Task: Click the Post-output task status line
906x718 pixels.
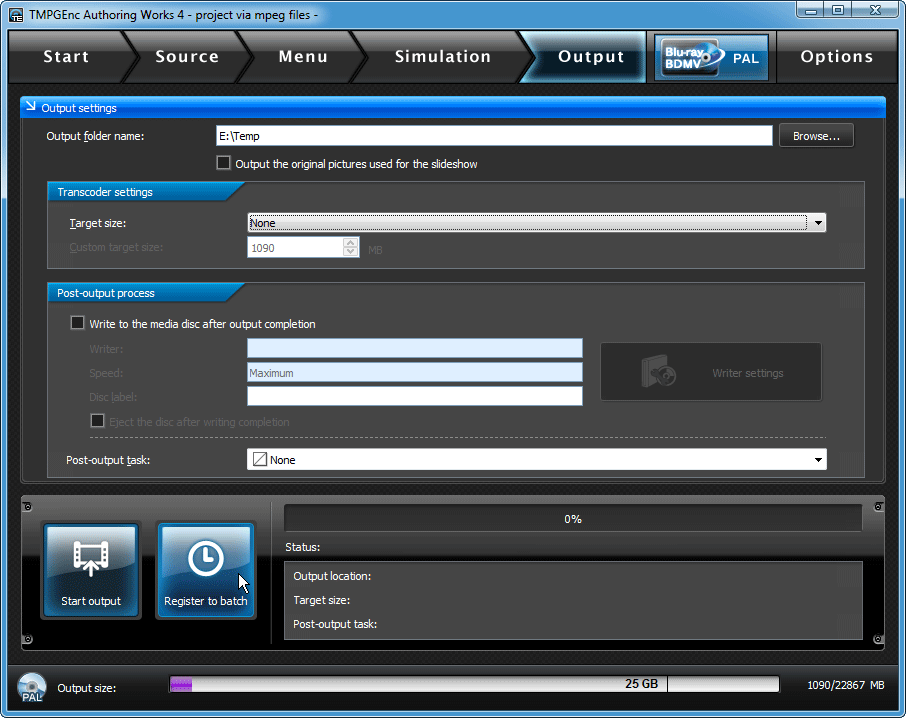Action: click(335, 624)
